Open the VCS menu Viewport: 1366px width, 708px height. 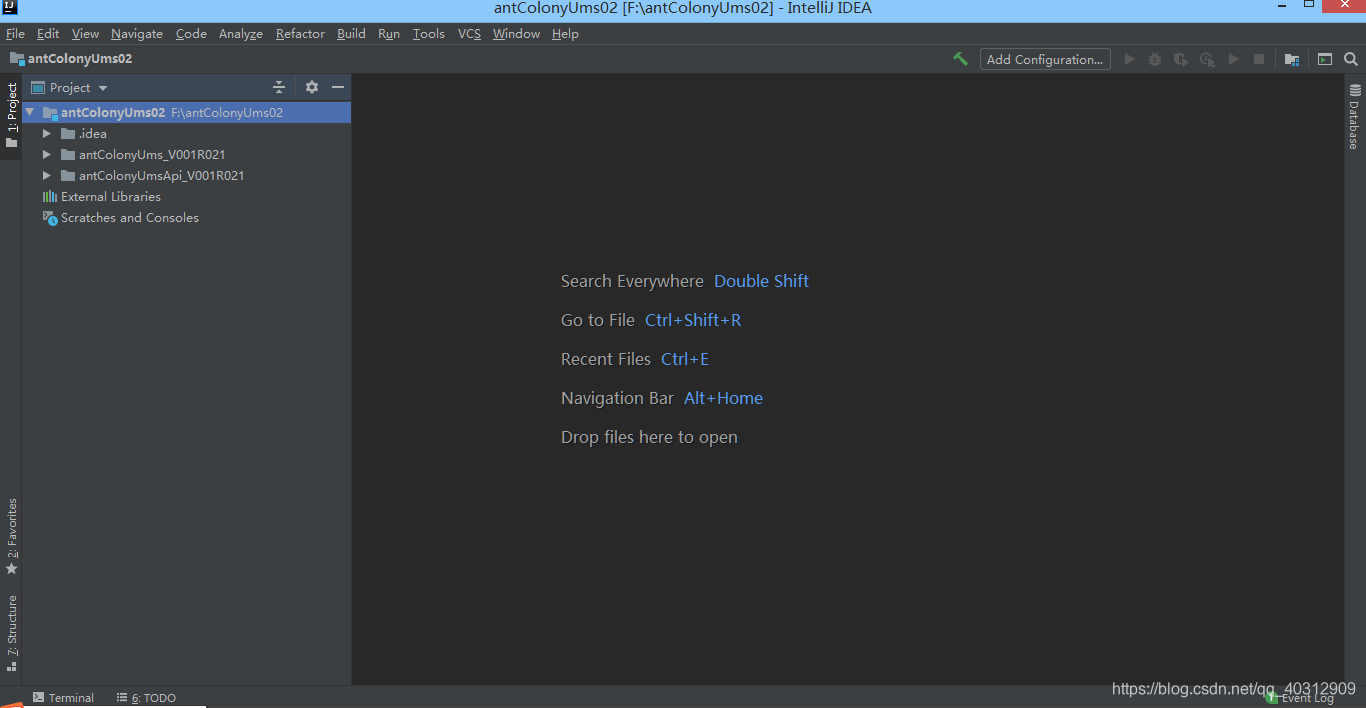[469, 34]
